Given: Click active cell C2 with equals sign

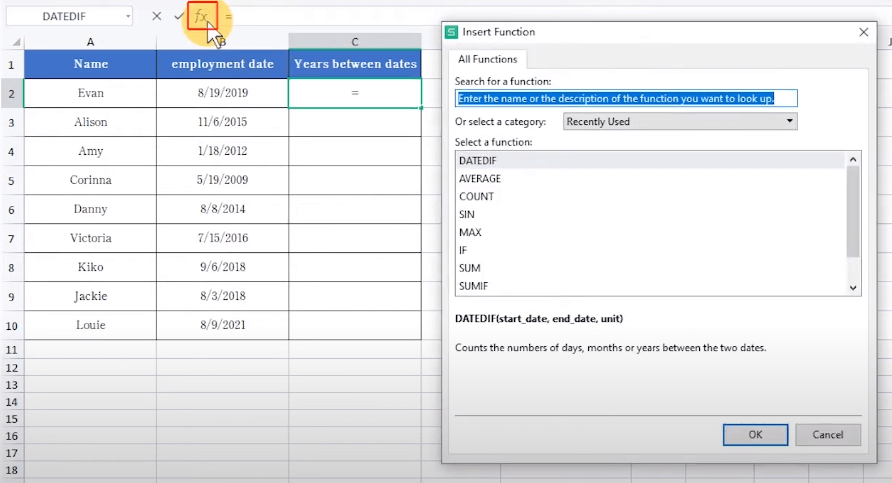Looking at the screenshot, I should 355,93.
